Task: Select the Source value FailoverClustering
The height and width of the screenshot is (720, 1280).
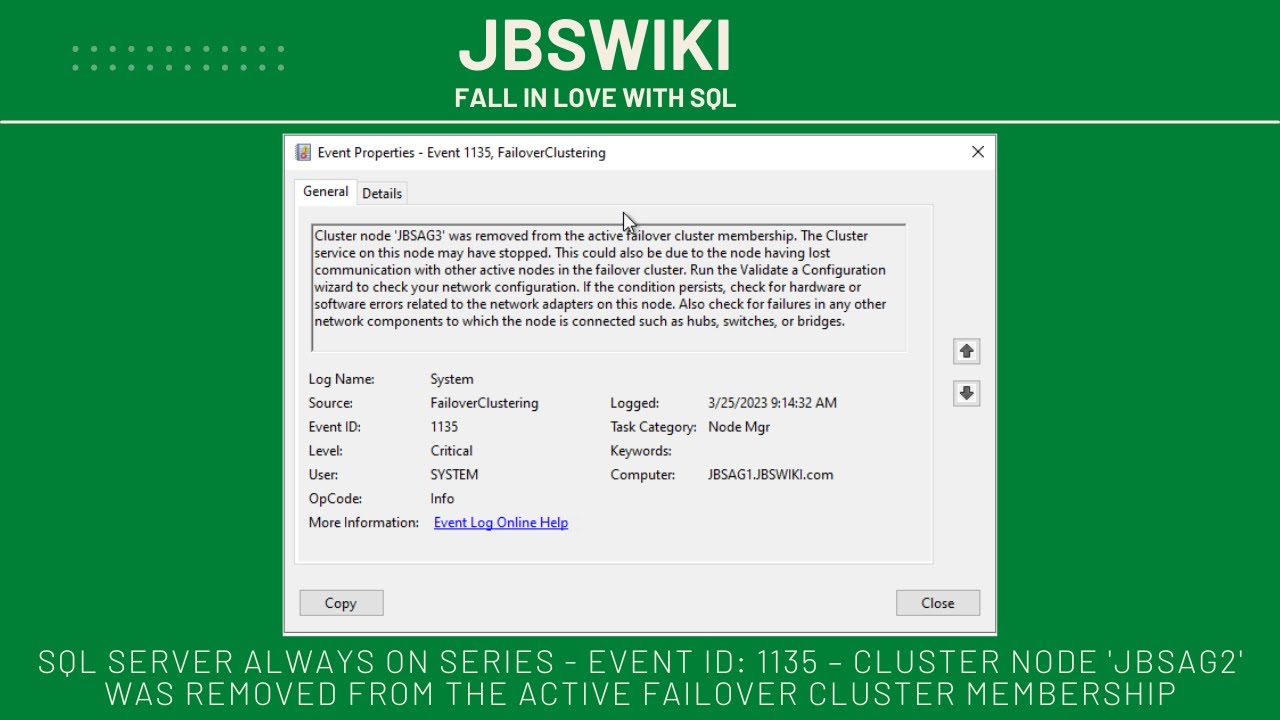Action: (484, 403)
